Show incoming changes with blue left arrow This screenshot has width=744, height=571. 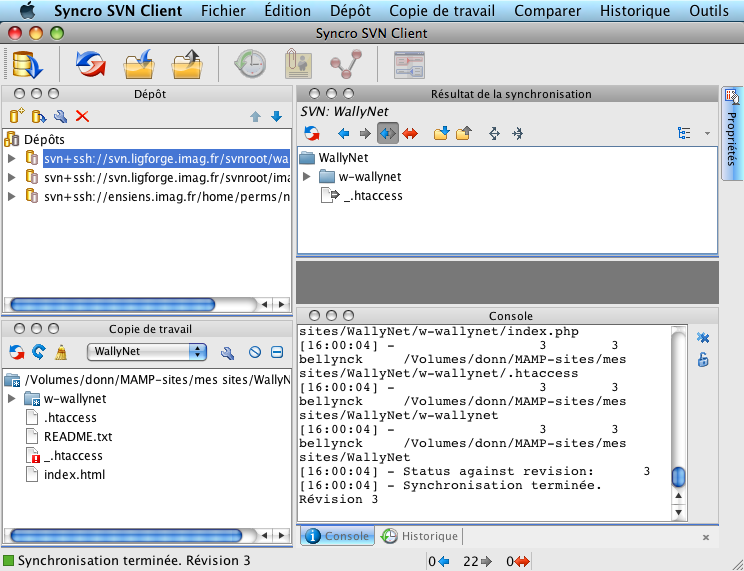click(x=344, y=134)
